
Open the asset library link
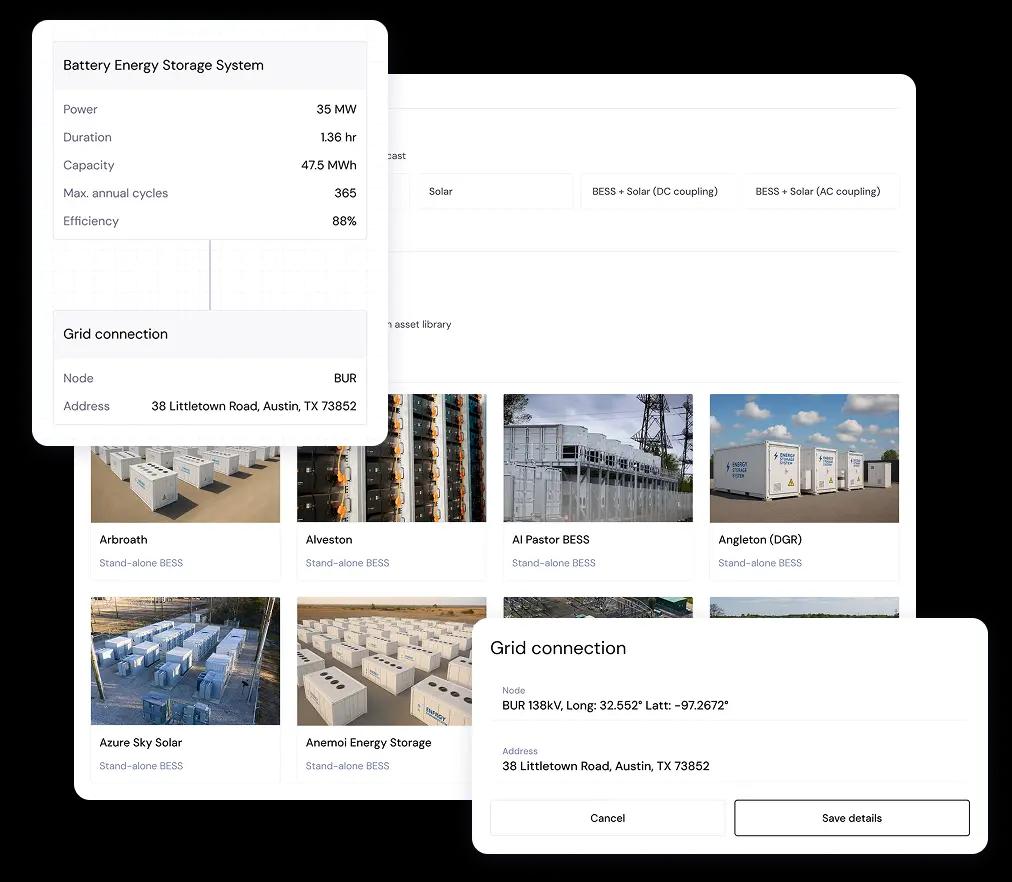pyautogui.click(x=418, y=324)
